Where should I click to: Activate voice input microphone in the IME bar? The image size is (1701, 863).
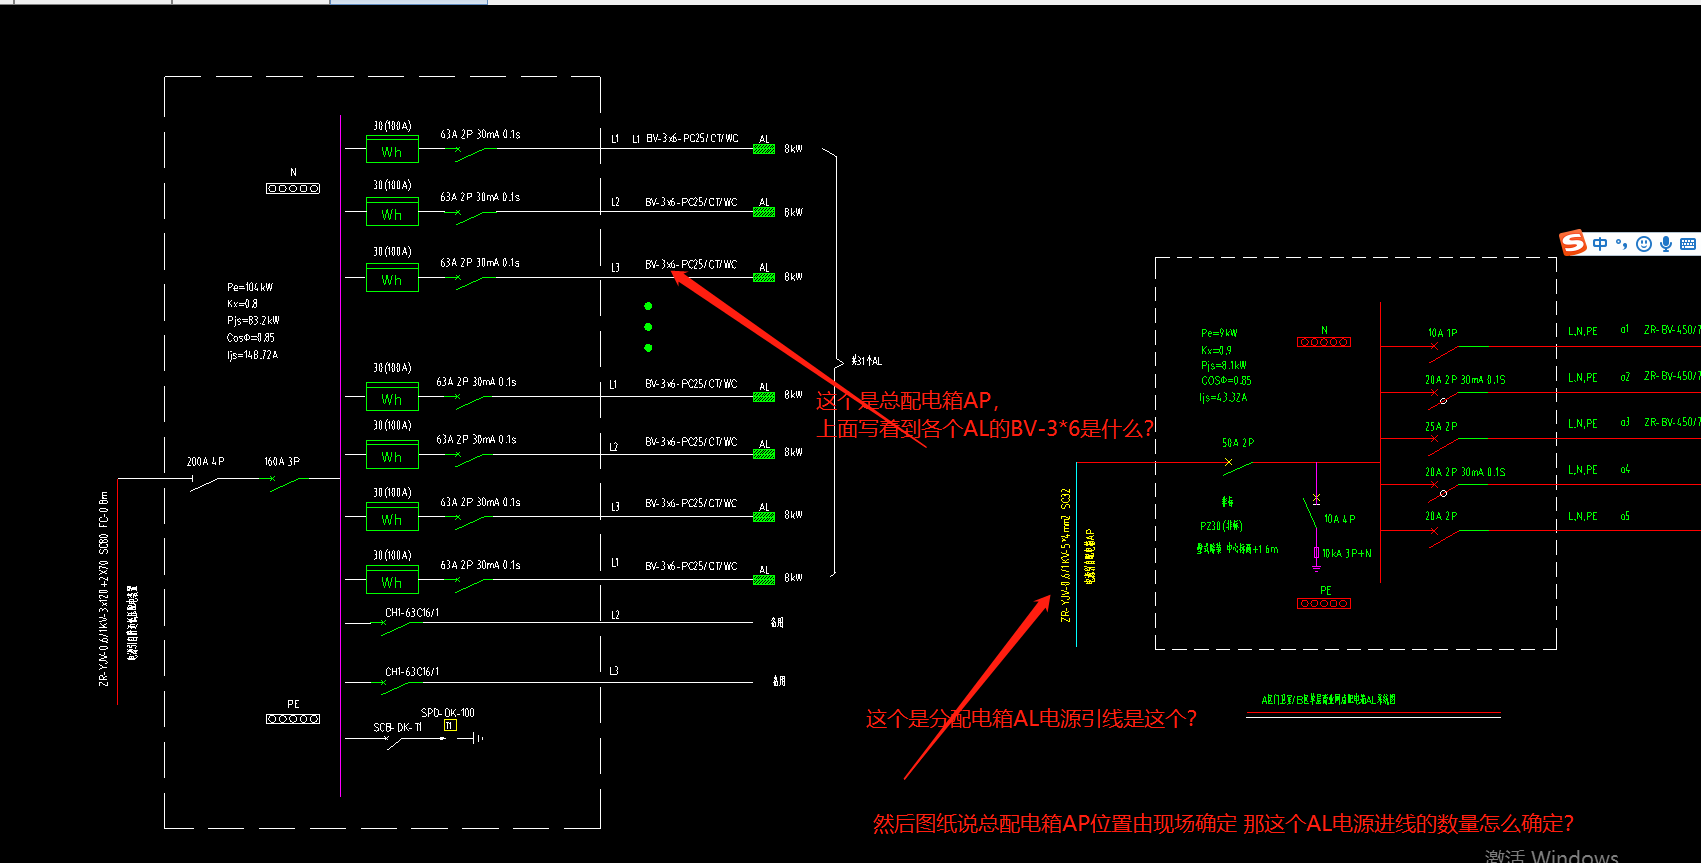[x=1666, y=244]
